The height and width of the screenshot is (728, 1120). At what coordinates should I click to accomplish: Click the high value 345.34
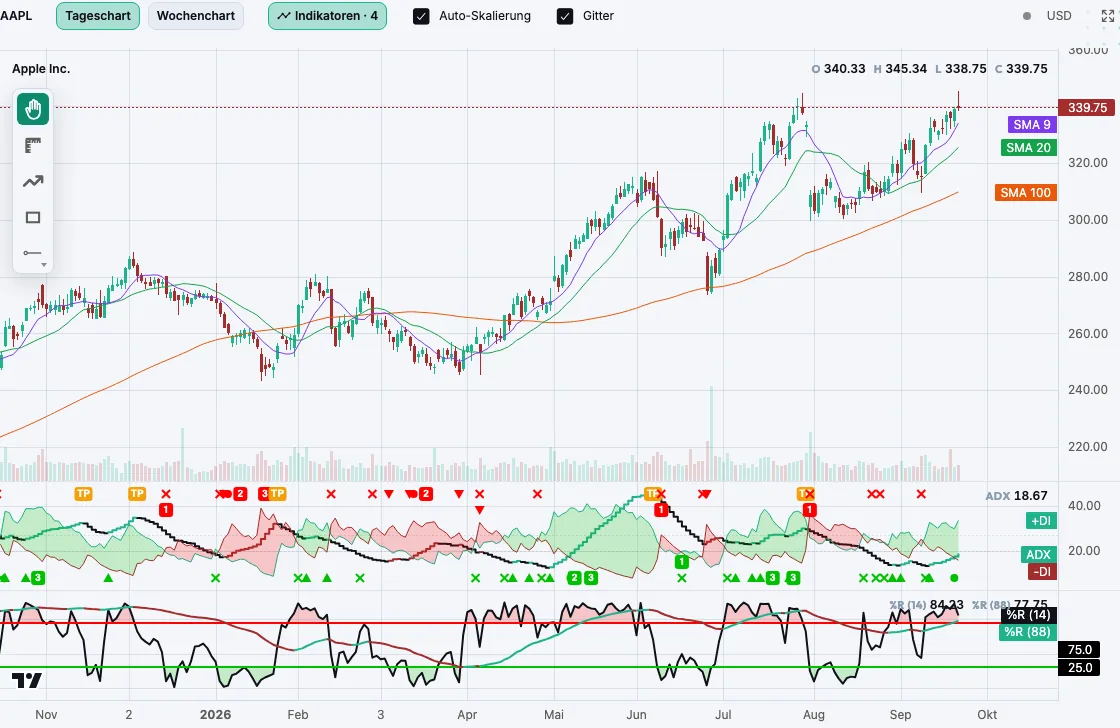tap(906, 69)
